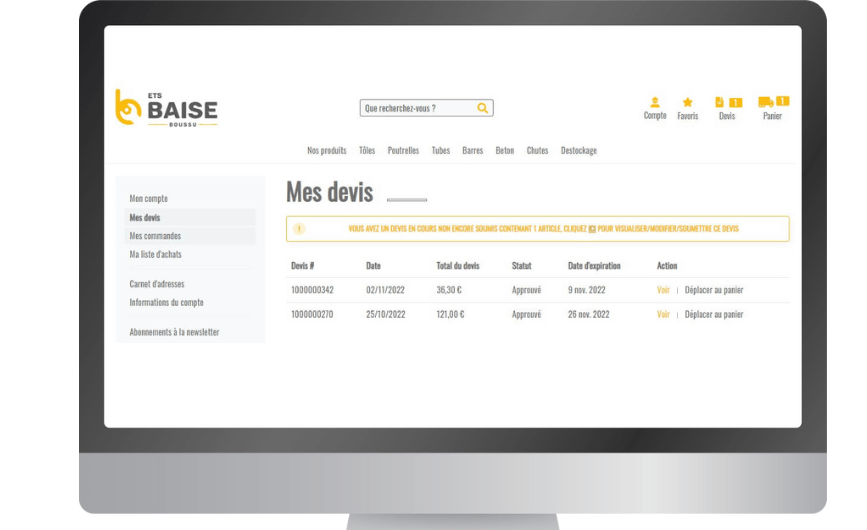Open Informations du compte in sidebar
Screen dimensions: 867x530
point(166,302)
